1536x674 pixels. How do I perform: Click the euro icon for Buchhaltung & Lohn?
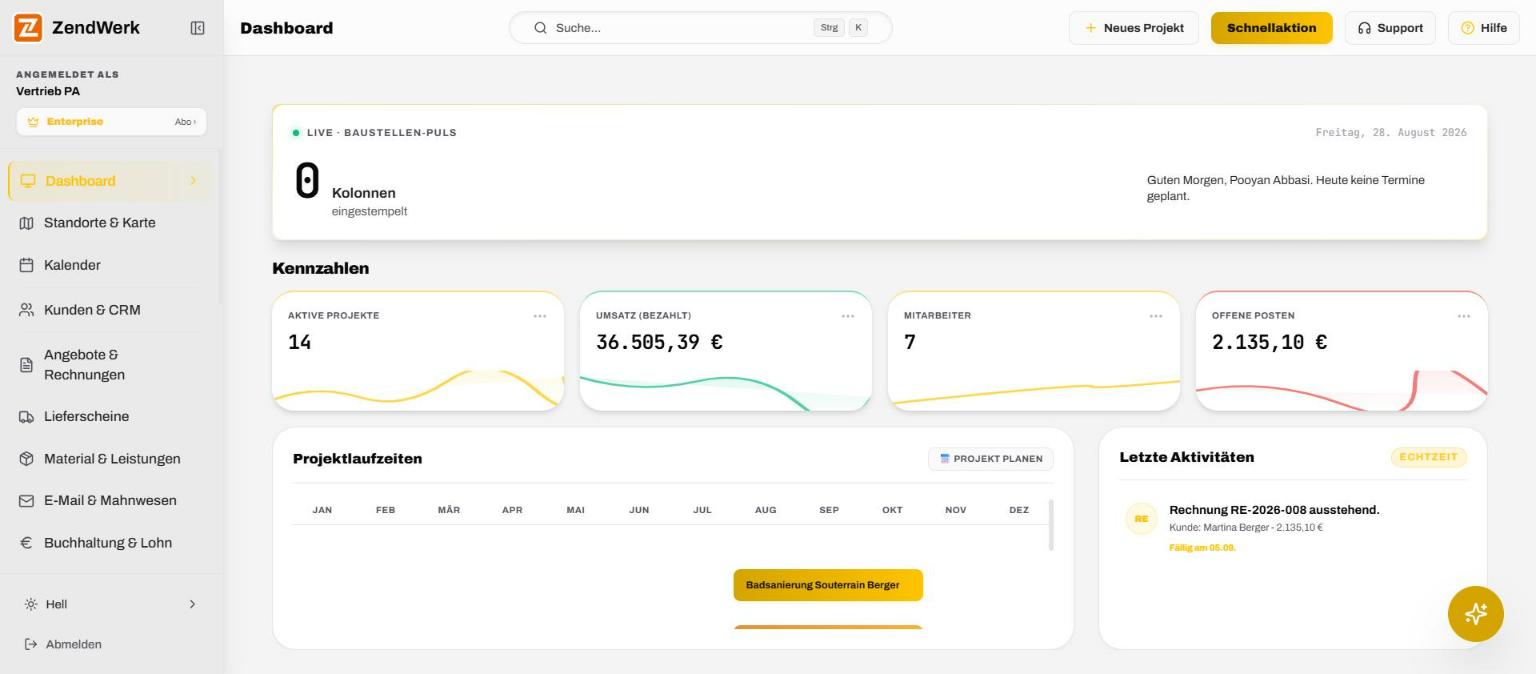(x=27, y=543)
